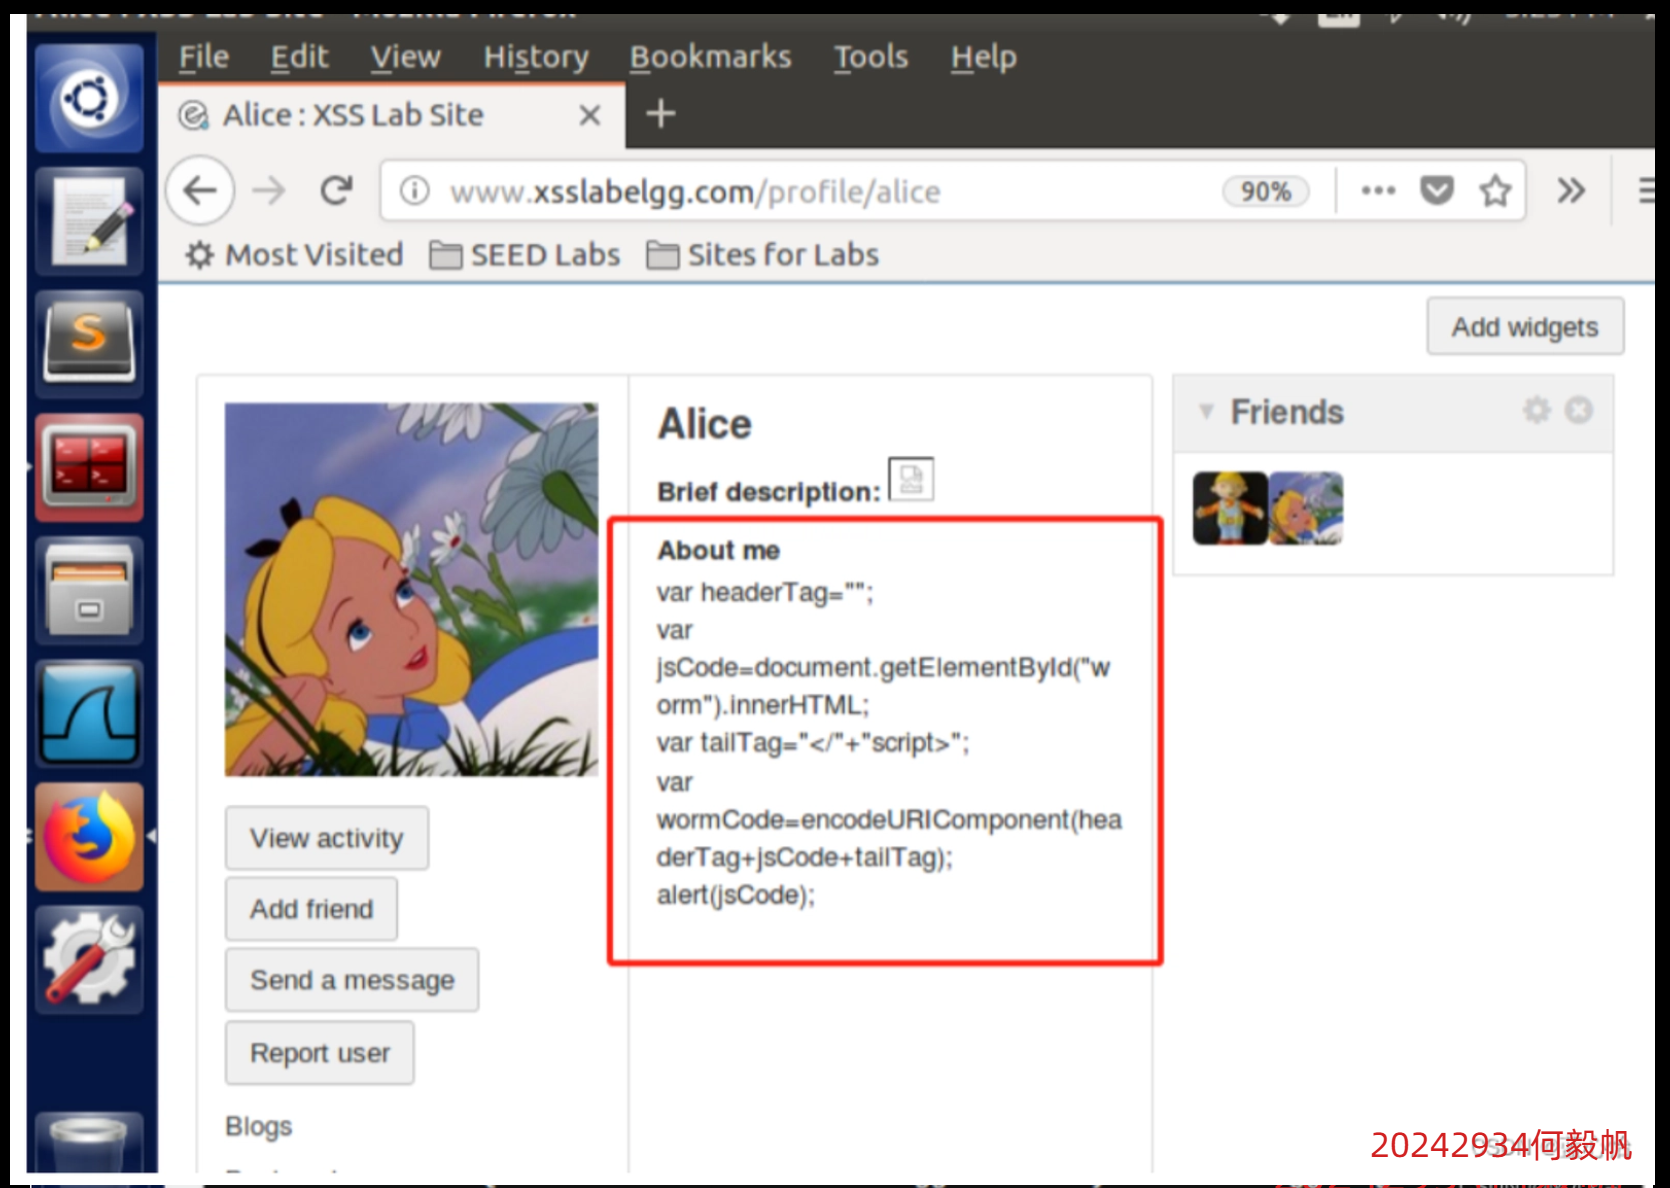Open the File menu
The height and width of the screenshot is (1188, 1670).
point(204,57)
